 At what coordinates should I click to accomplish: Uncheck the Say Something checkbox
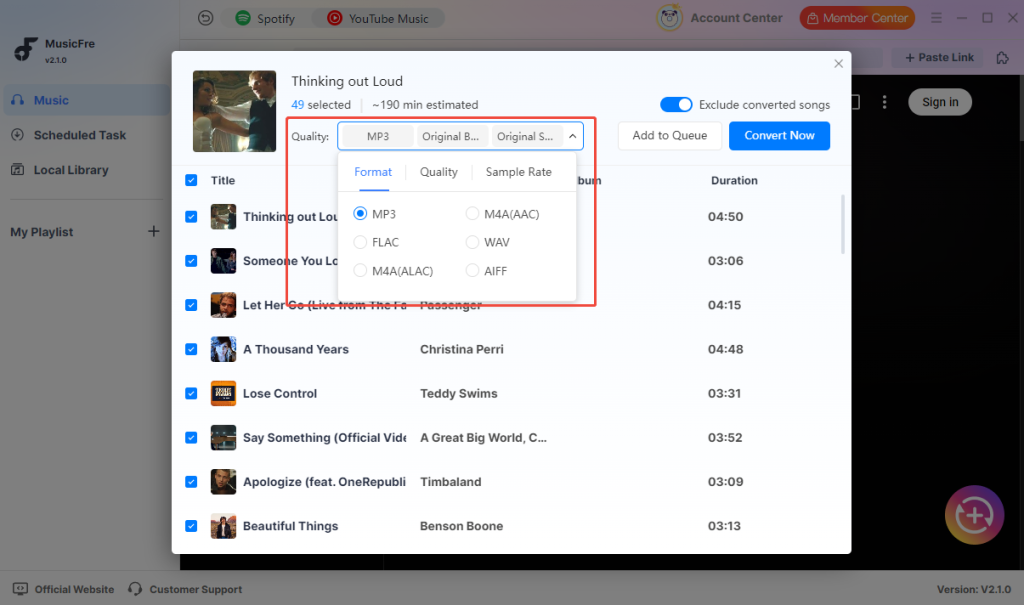click(191, 438)
